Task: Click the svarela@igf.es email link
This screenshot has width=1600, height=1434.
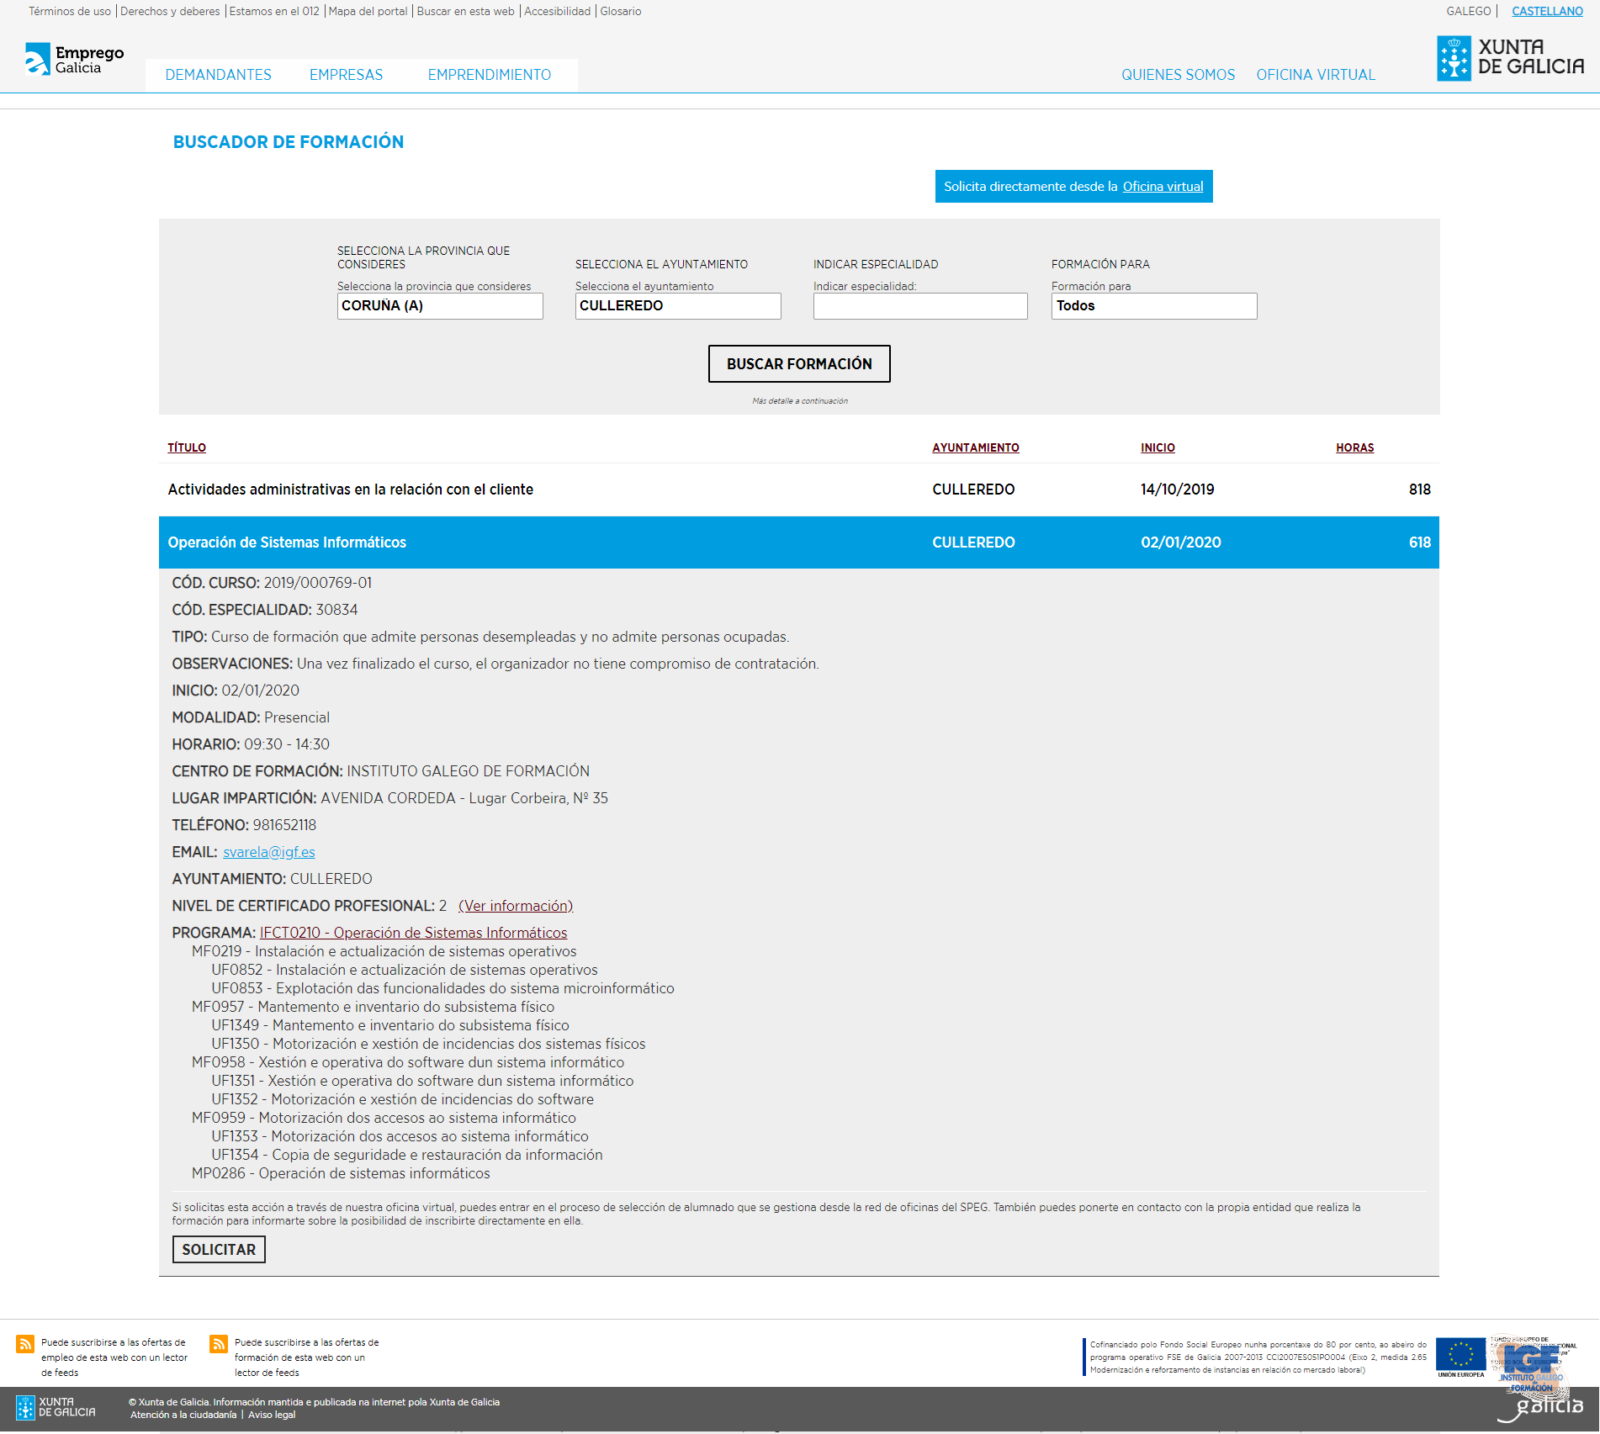Action: (x=268, y=852)
